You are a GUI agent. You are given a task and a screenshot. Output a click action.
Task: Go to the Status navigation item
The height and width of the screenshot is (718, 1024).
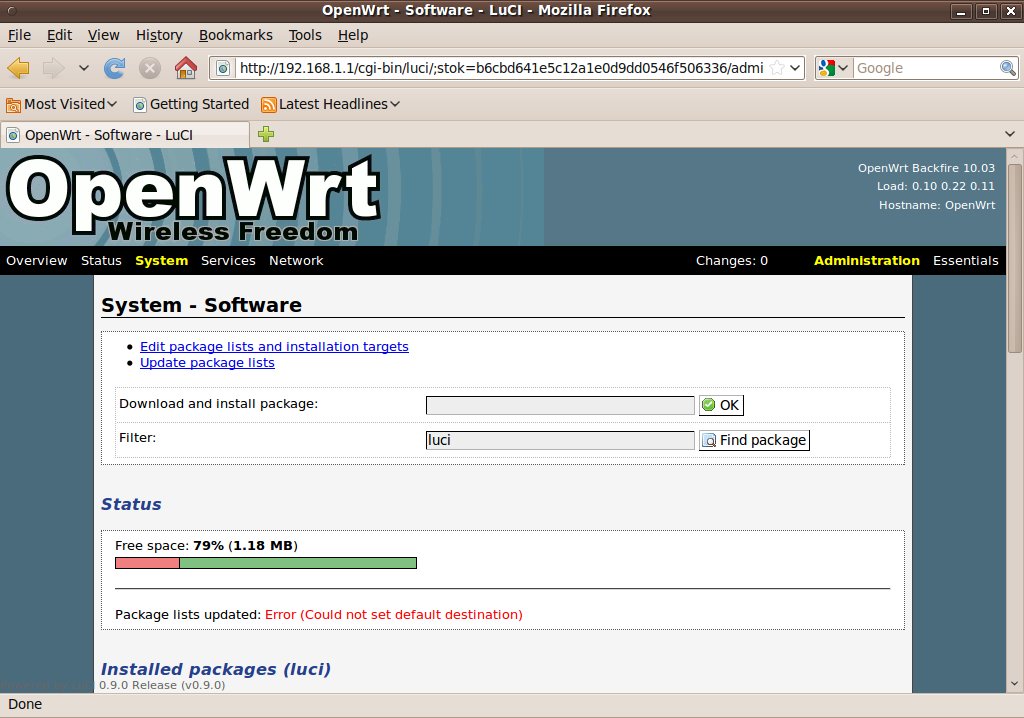coord(101,261)
